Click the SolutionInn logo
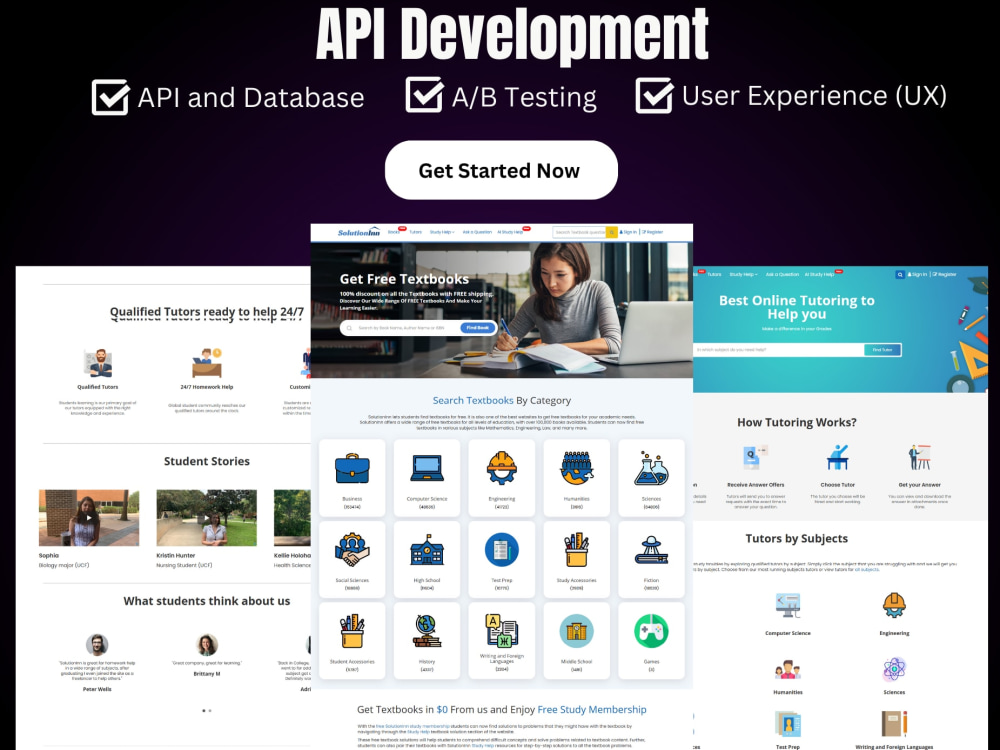The image size is (1000, 750). pos(358,232)
